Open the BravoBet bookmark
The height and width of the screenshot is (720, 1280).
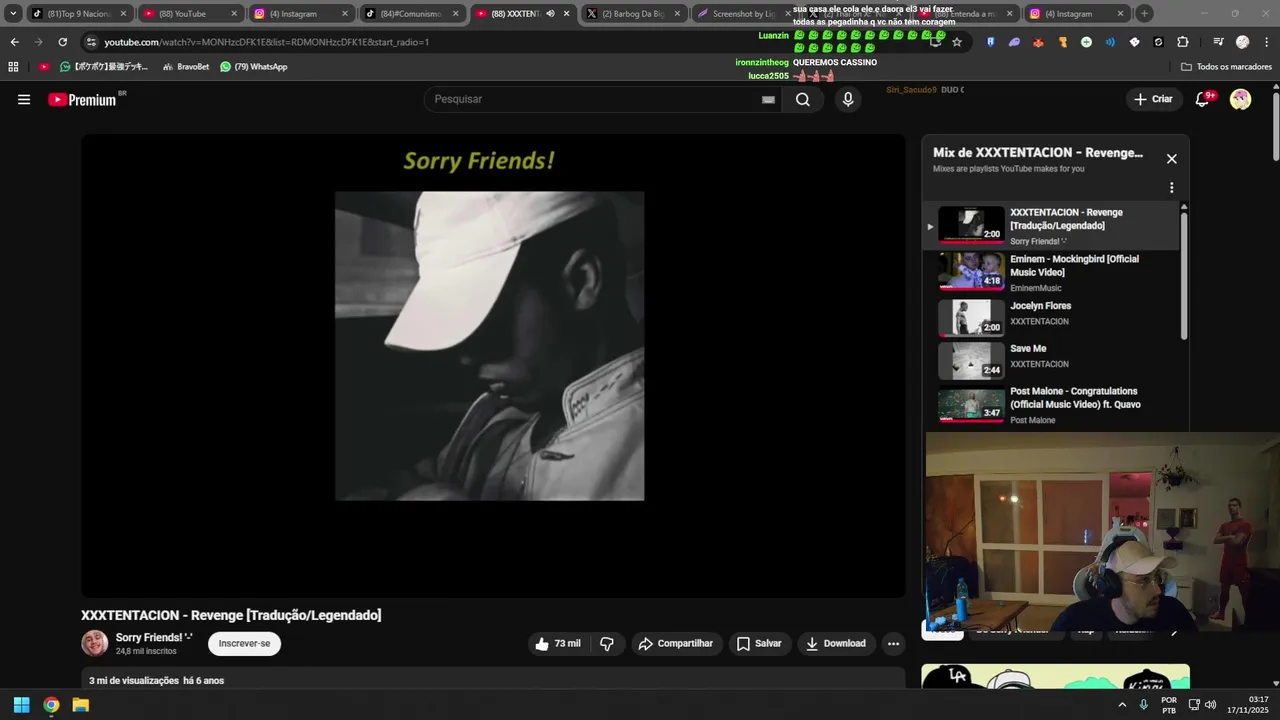tap(186, 67)
